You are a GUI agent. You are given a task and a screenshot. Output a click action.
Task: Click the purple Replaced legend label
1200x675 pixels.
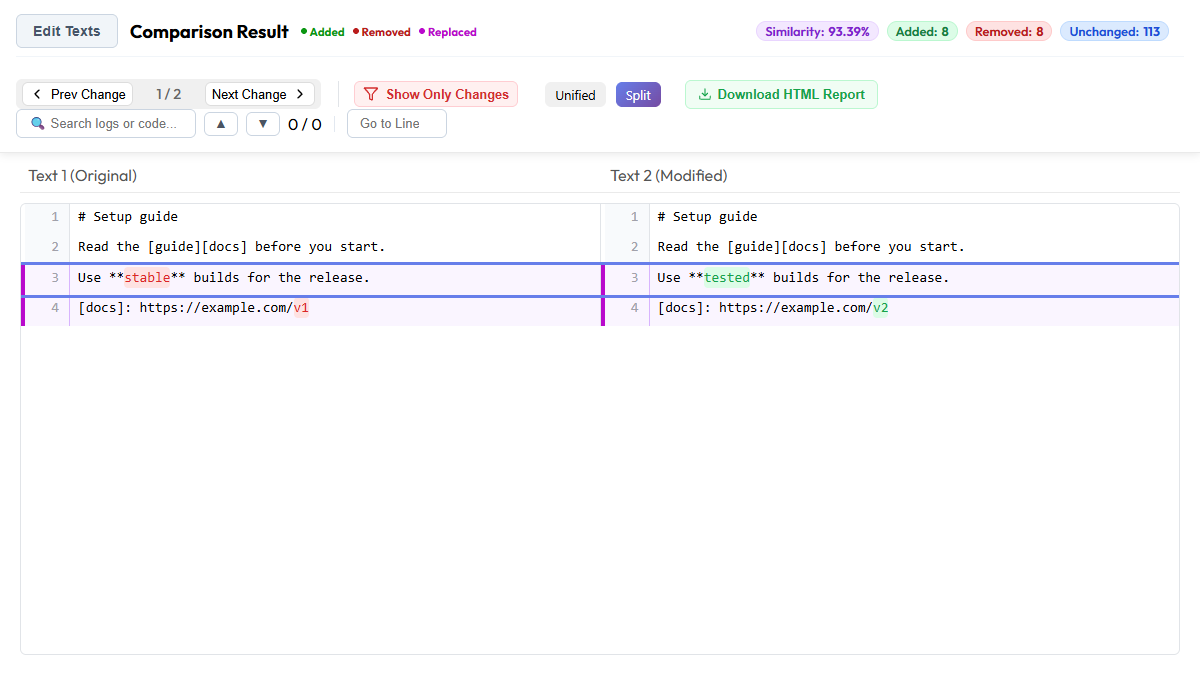tap(448, 32)
